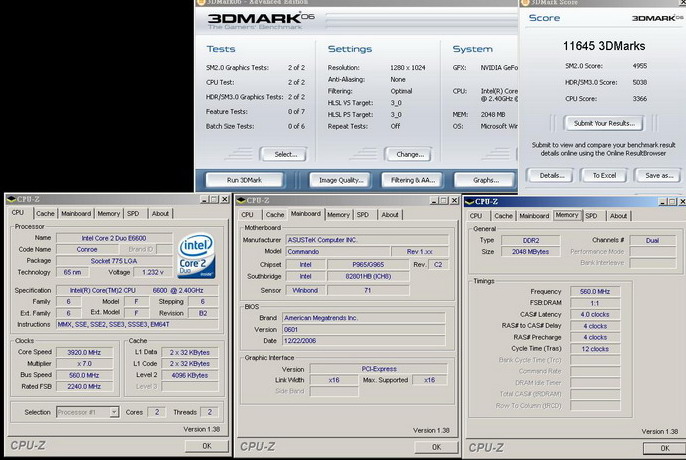This screenshot has width=686, height=460.
Task: Click the Select button under Tests
Action: coord(284,154)
